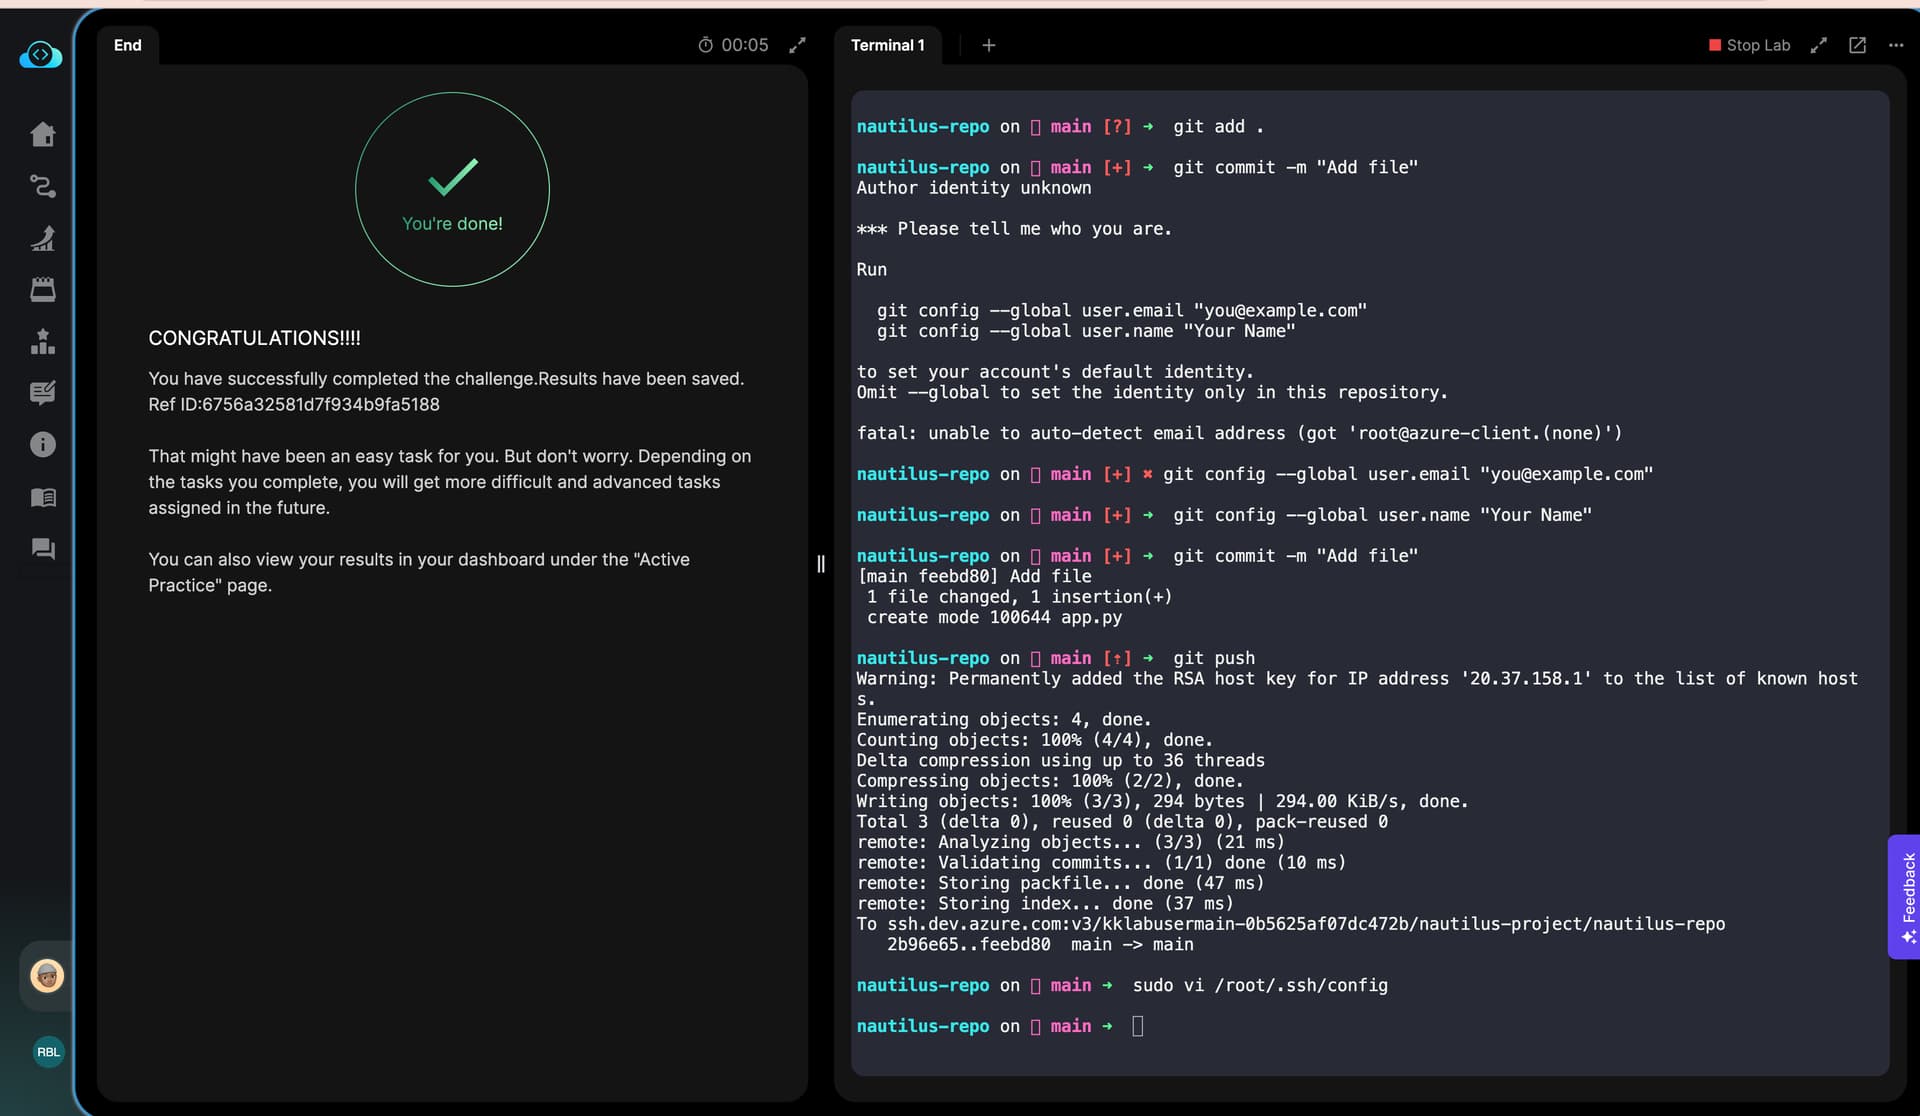Expand the task panel to fullscreen
The height and width of the screenshot is (1116, 1920).
click(x=797, y=45)
